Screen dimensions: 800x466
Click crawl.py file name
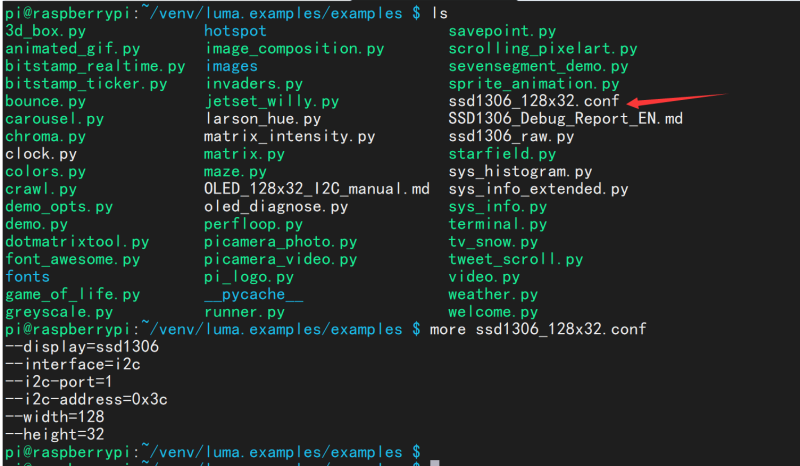pos(41,189)
